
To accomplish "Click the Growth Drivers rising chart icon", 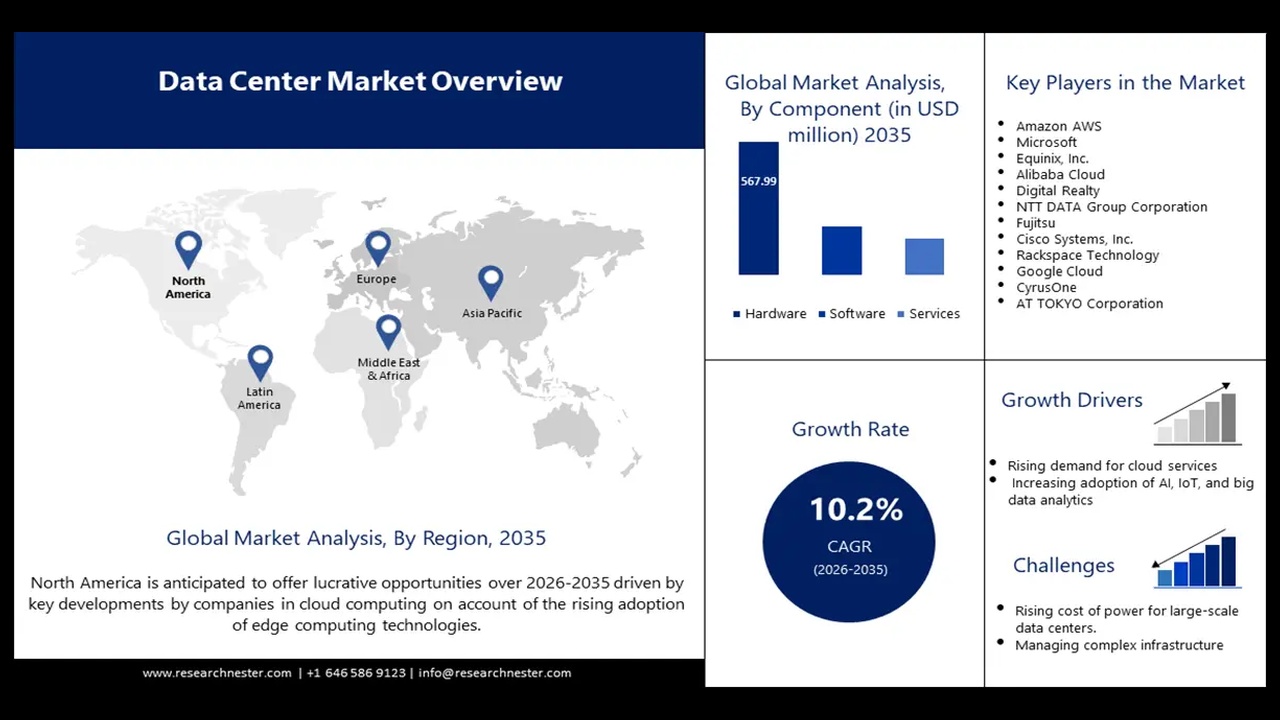I will tap(1197, 414).
